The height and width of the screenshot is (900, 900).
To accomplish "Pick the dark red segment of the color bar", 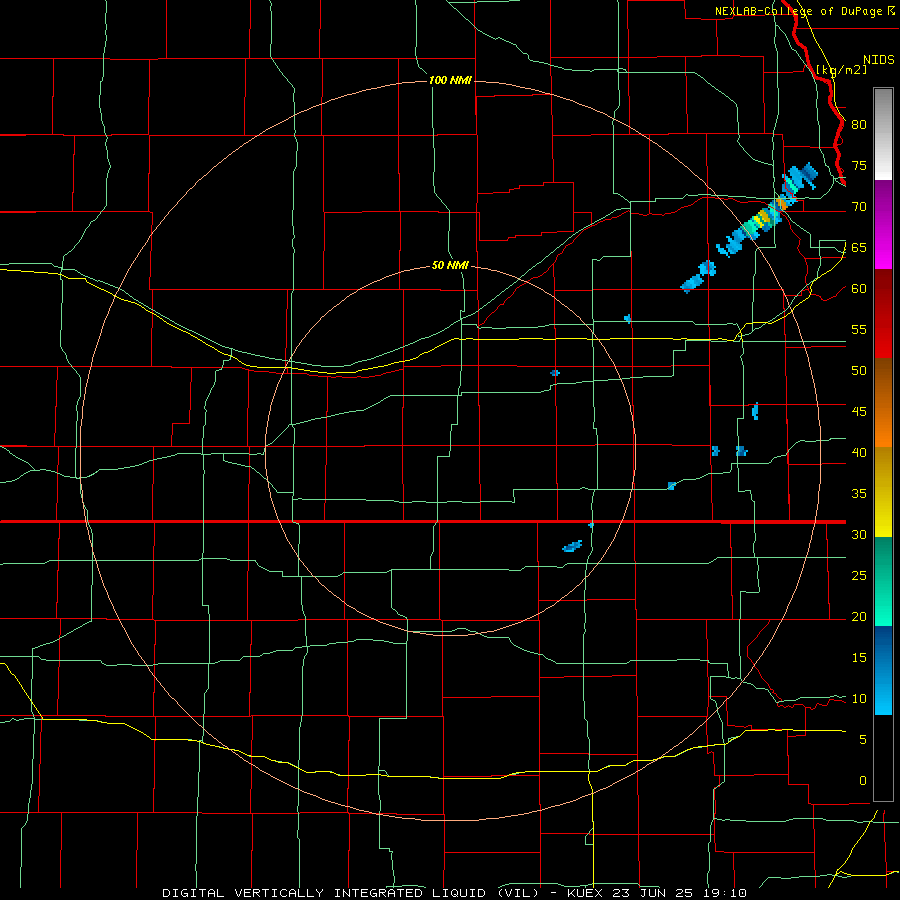I will point(883,313).
